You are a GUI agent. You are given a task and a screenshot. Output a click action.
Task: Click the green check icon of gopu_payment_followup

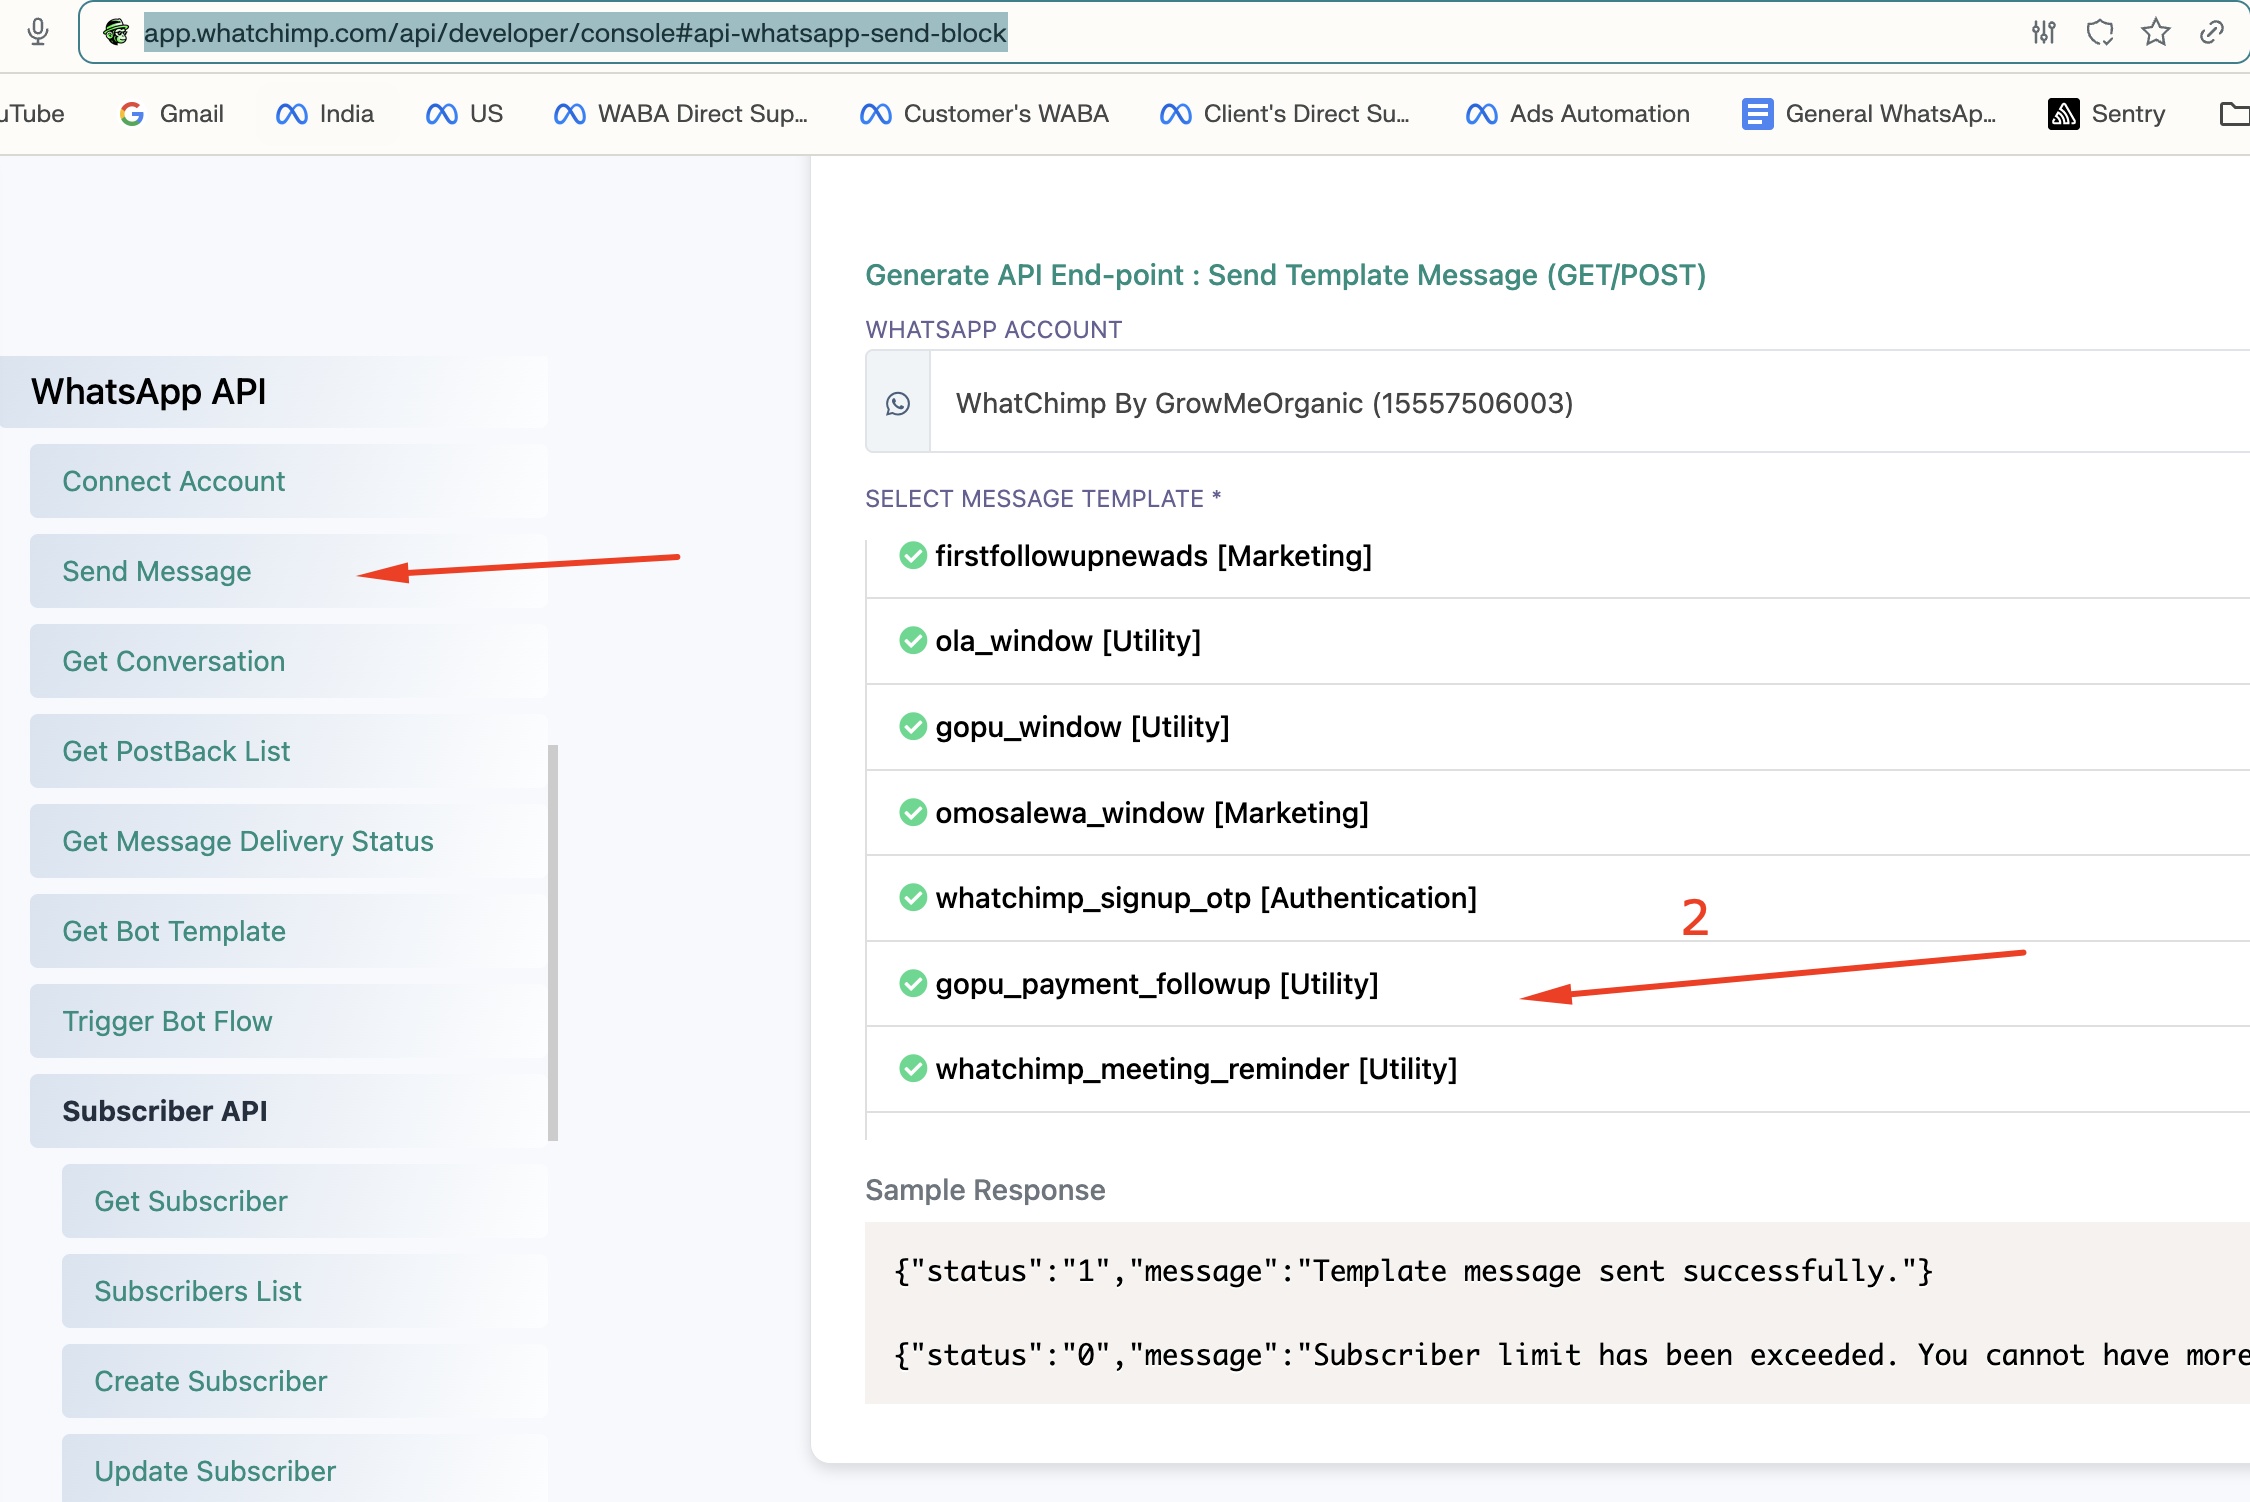[x=913, y=983]
